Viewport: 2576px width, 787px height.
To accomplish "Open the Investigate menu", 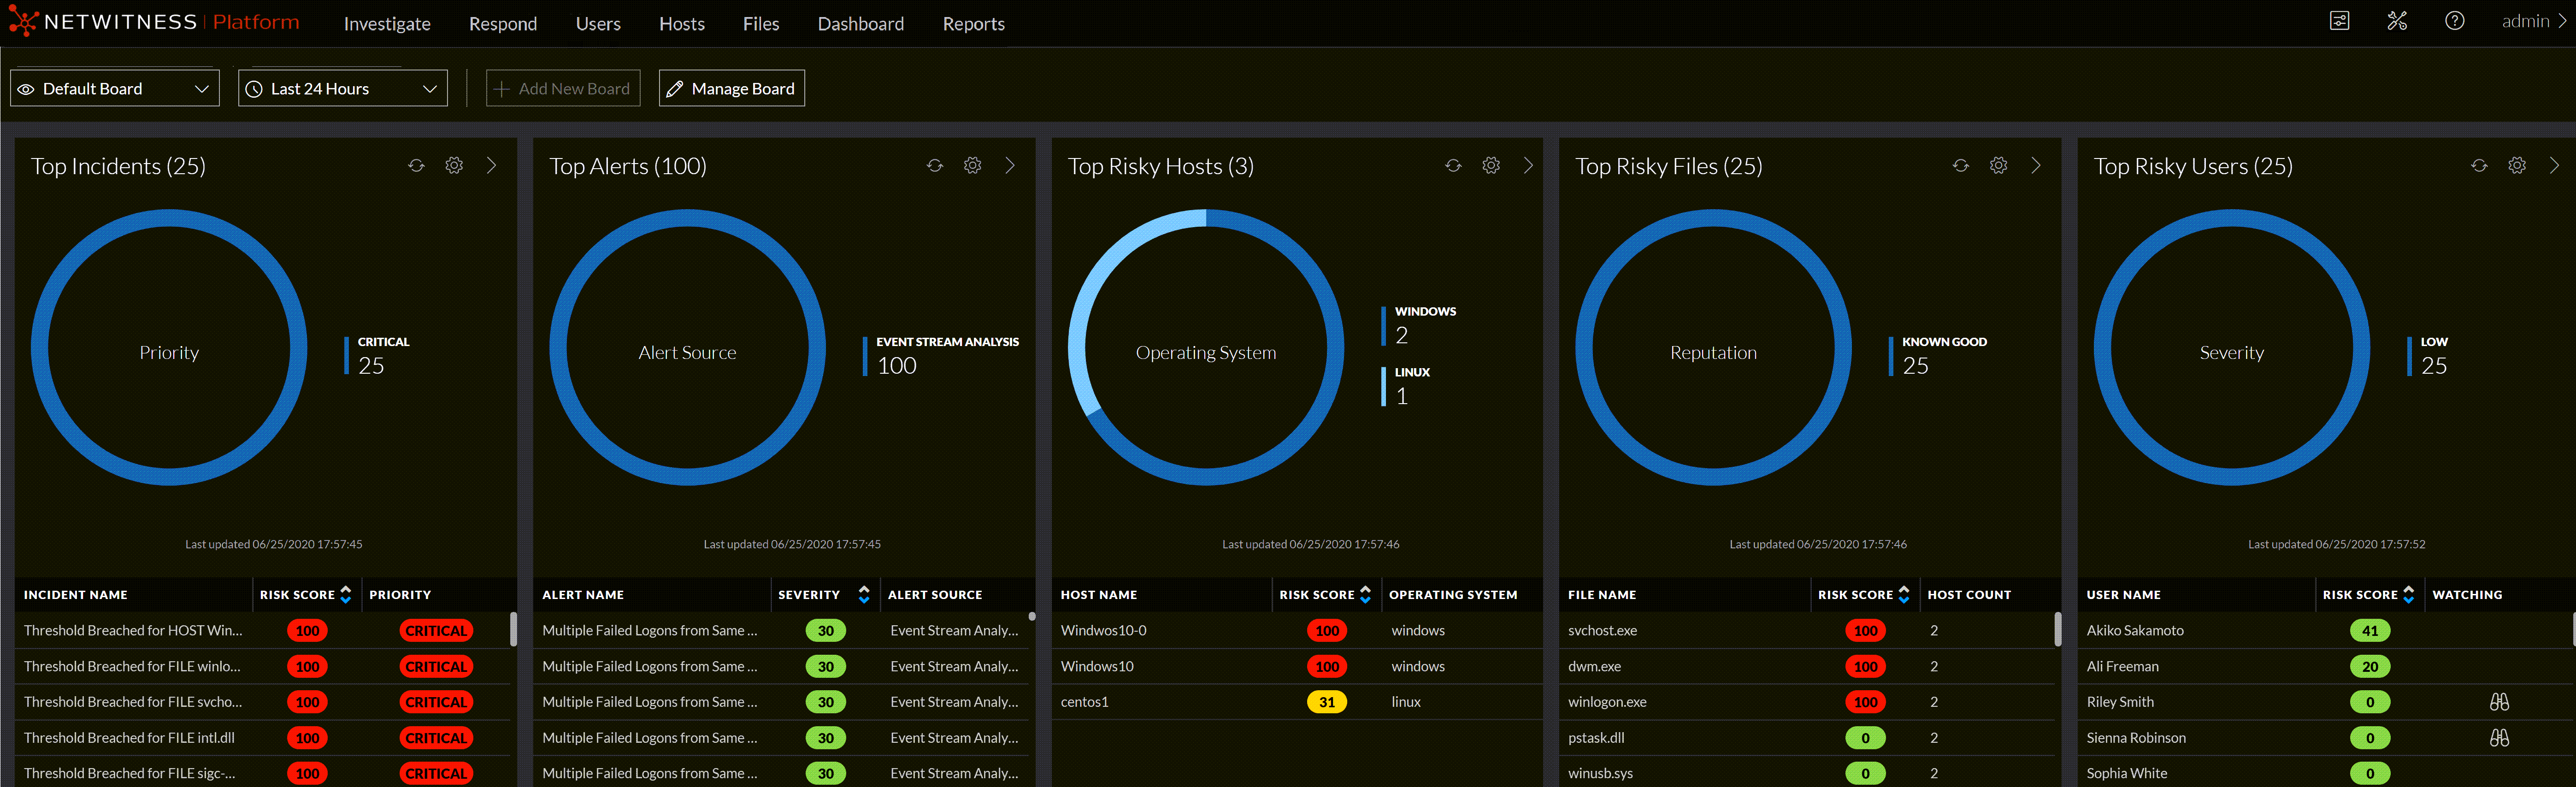I will point(387,24).
